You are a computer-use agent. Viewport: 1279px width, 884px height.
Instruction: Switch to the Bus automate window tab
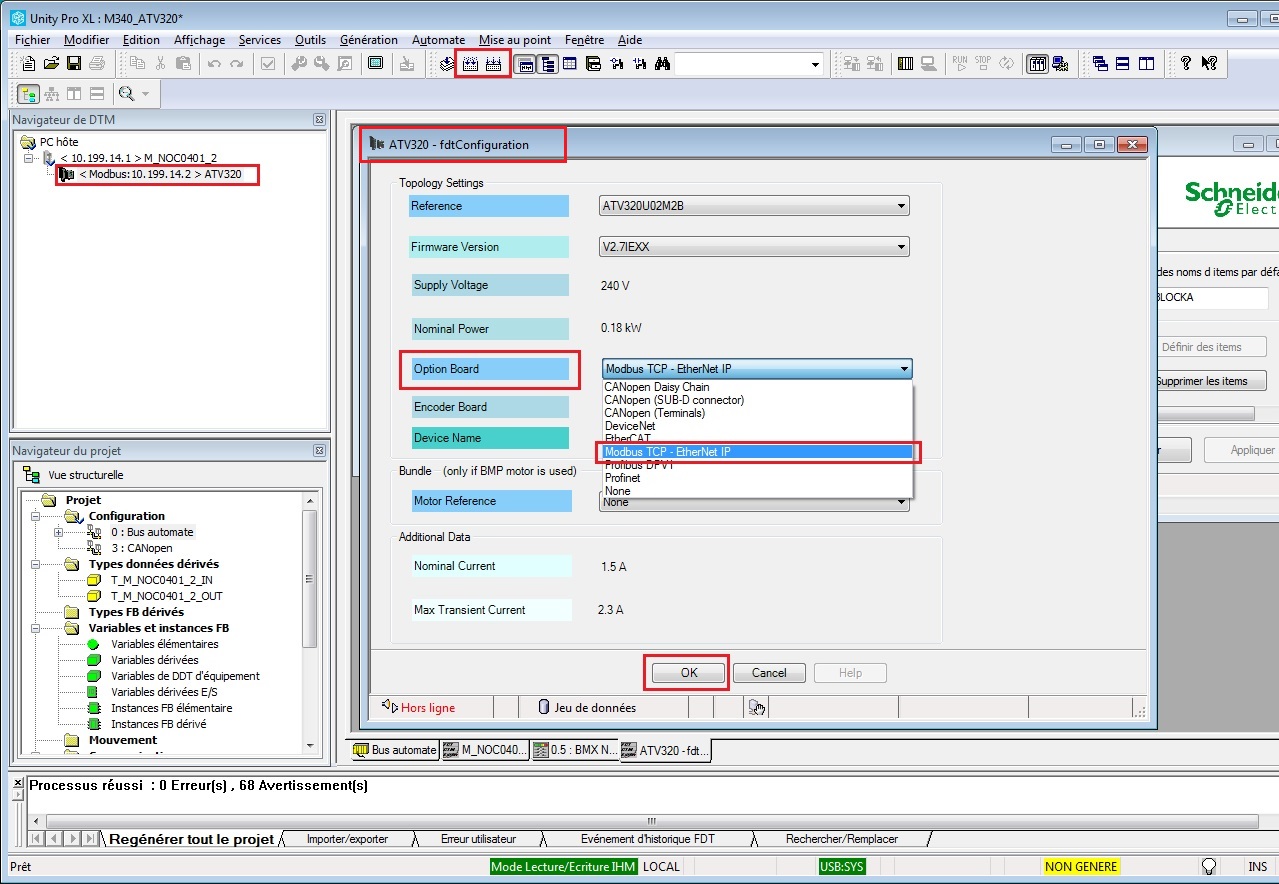(396, 750)
